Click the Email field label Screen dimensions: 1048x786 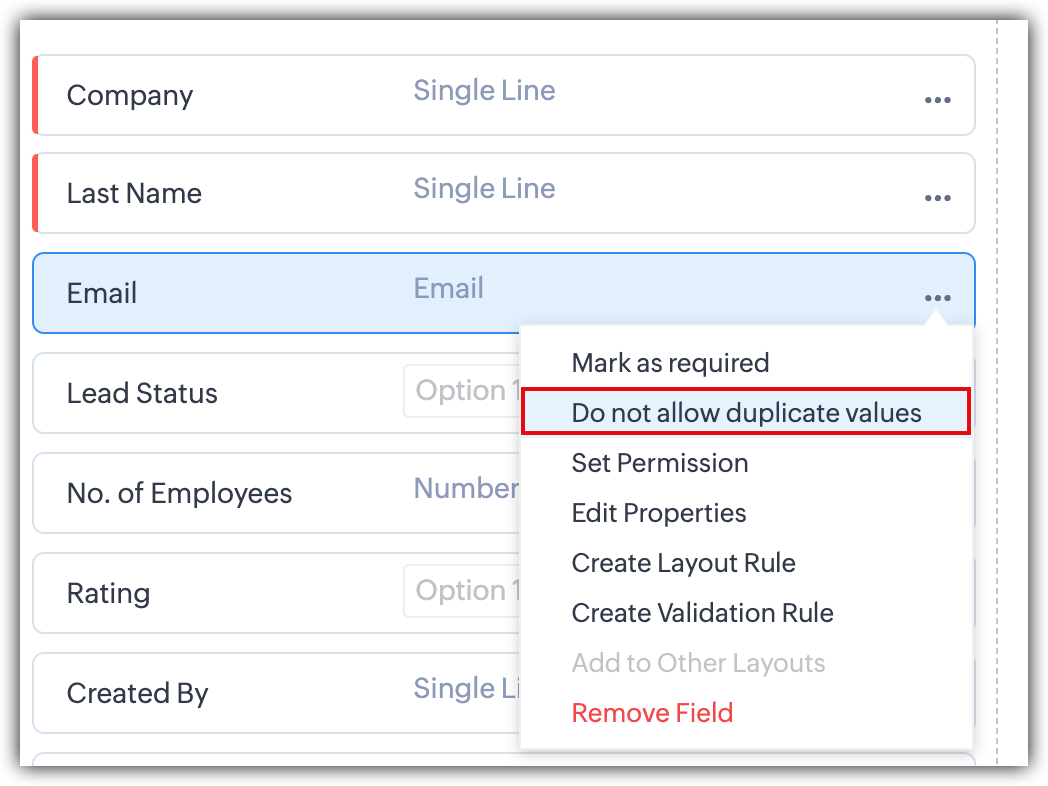coord(102,293)
